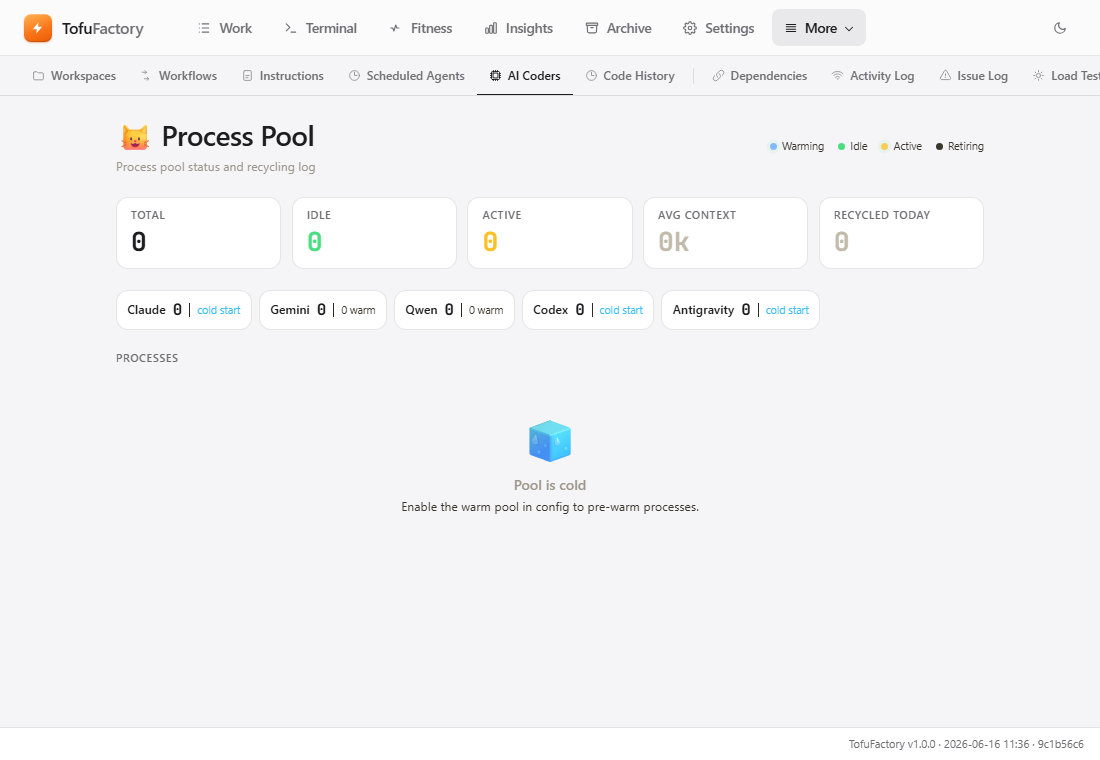The width and height of the screenshot is (1100, 760).
Task: Click 'Process pool status and recycling log' subtitle
Action: [215, 167]
